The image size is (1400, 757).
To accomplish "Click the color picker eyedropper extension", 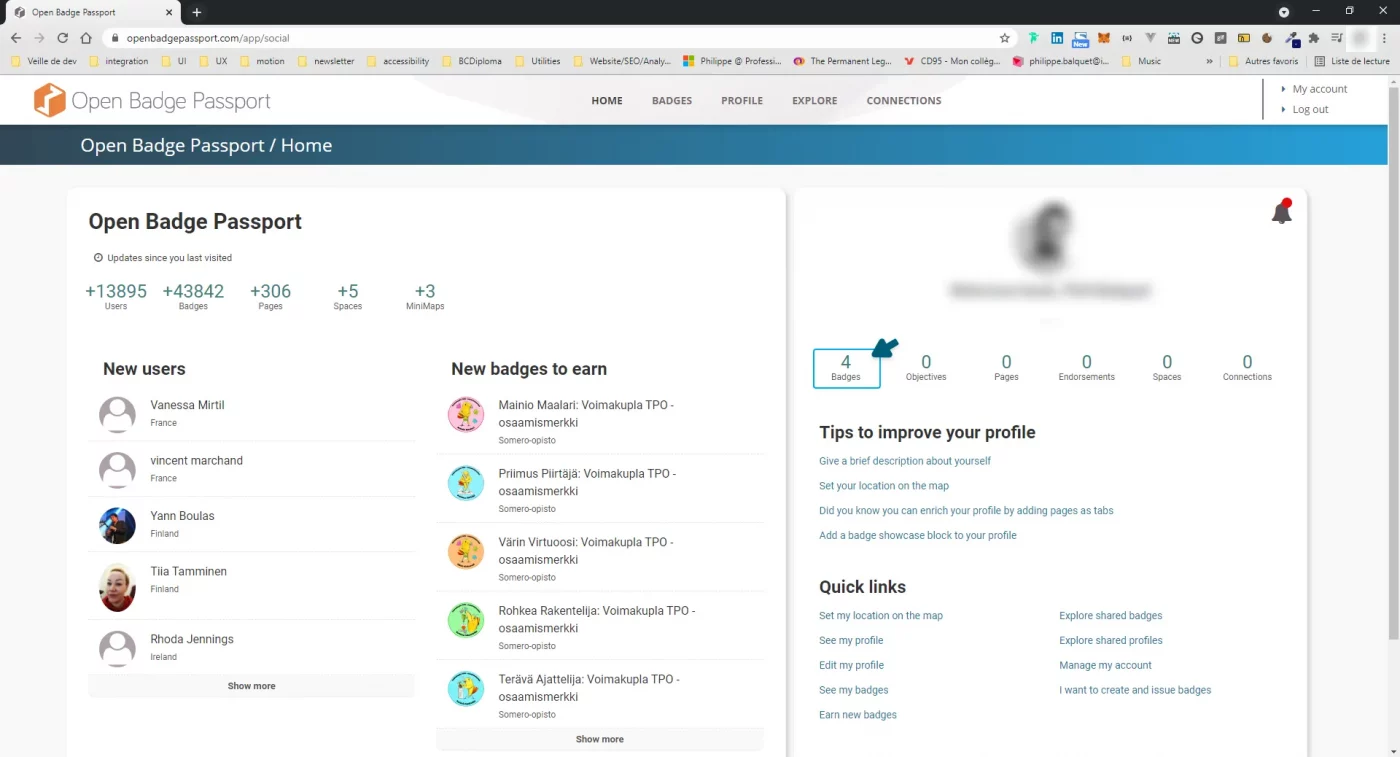I will coord(1291,38).
